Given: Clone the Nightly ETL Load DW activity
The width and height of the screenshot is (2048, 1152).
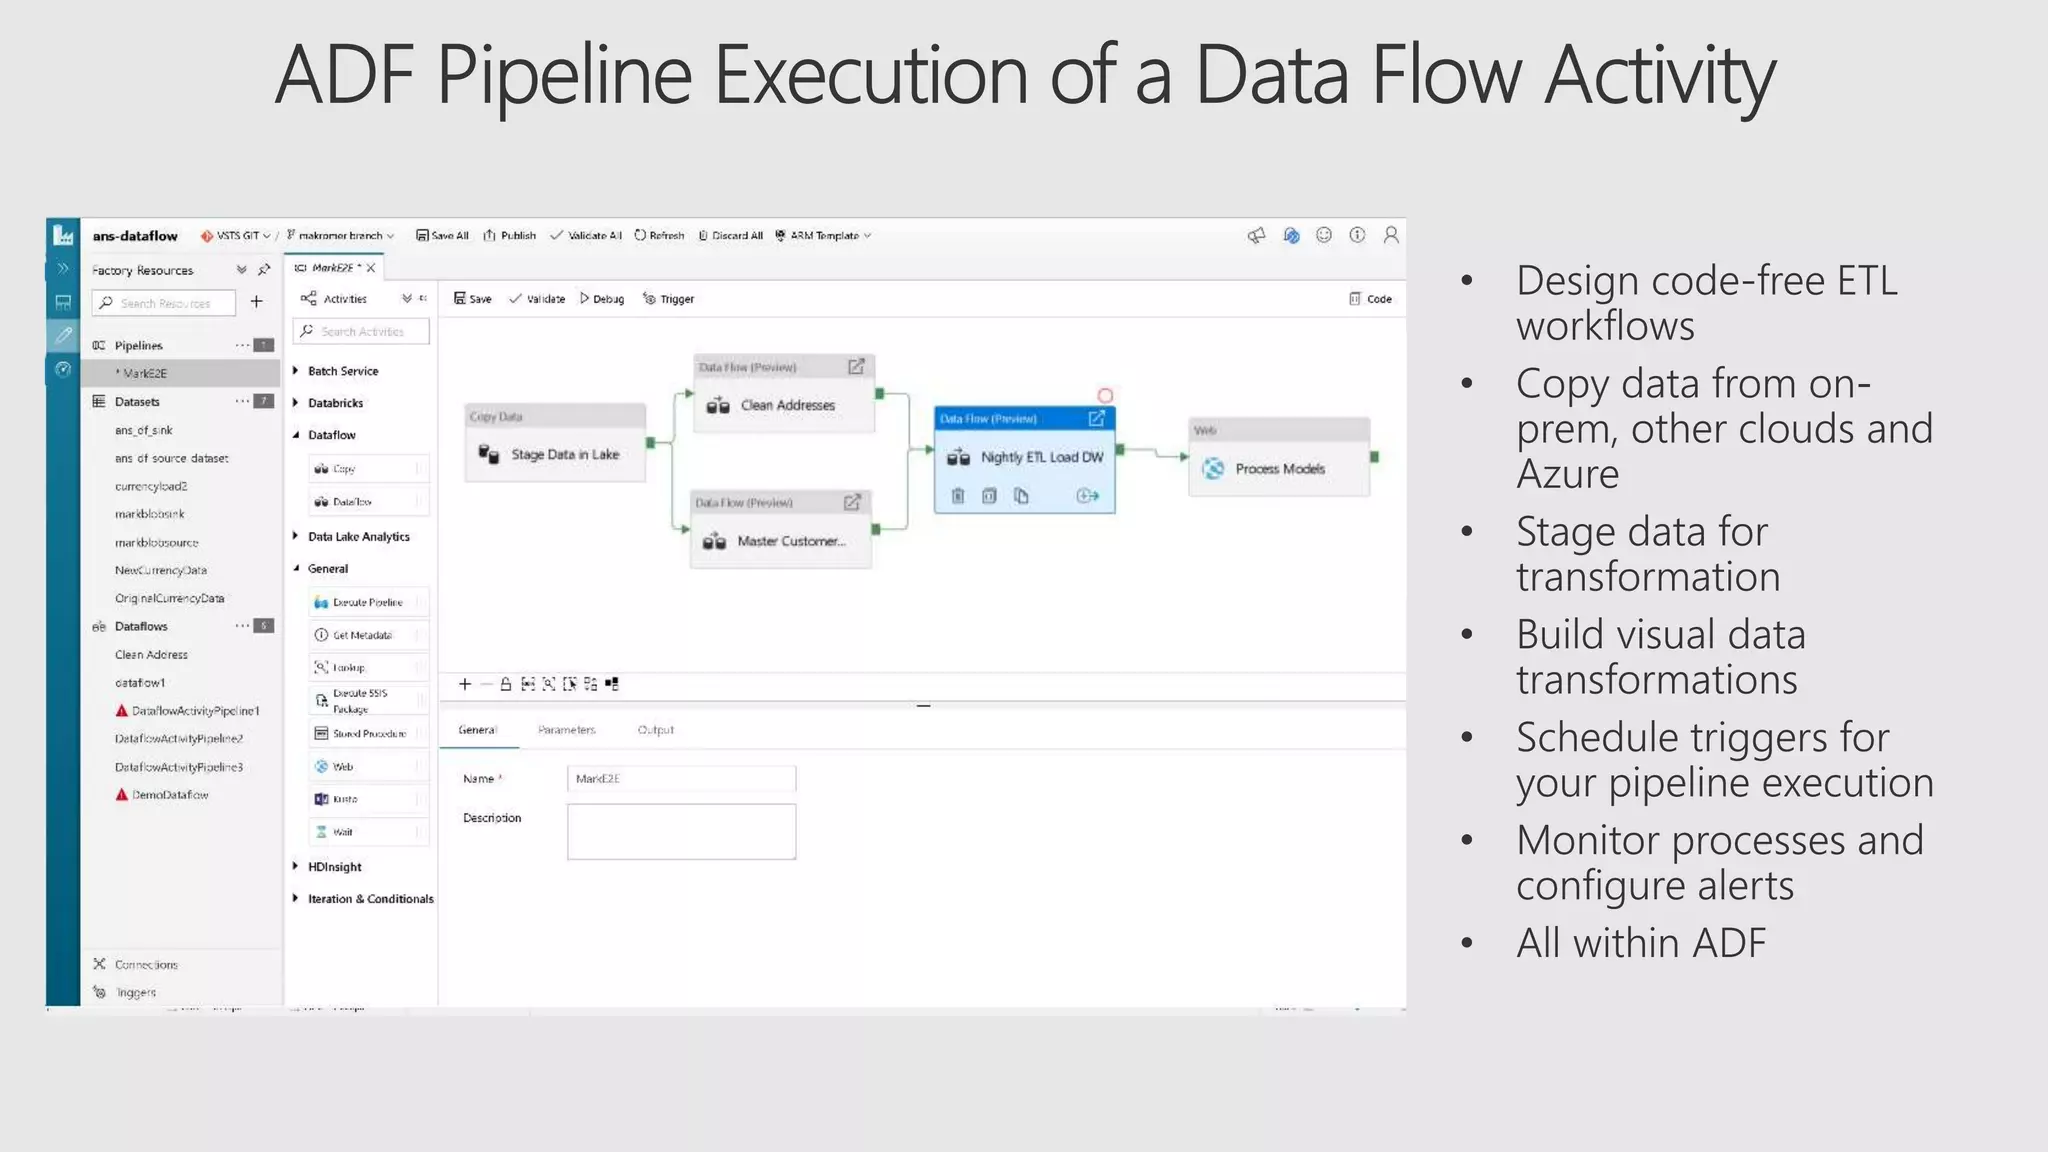Looking at the screenshot, I should 1021,496.
